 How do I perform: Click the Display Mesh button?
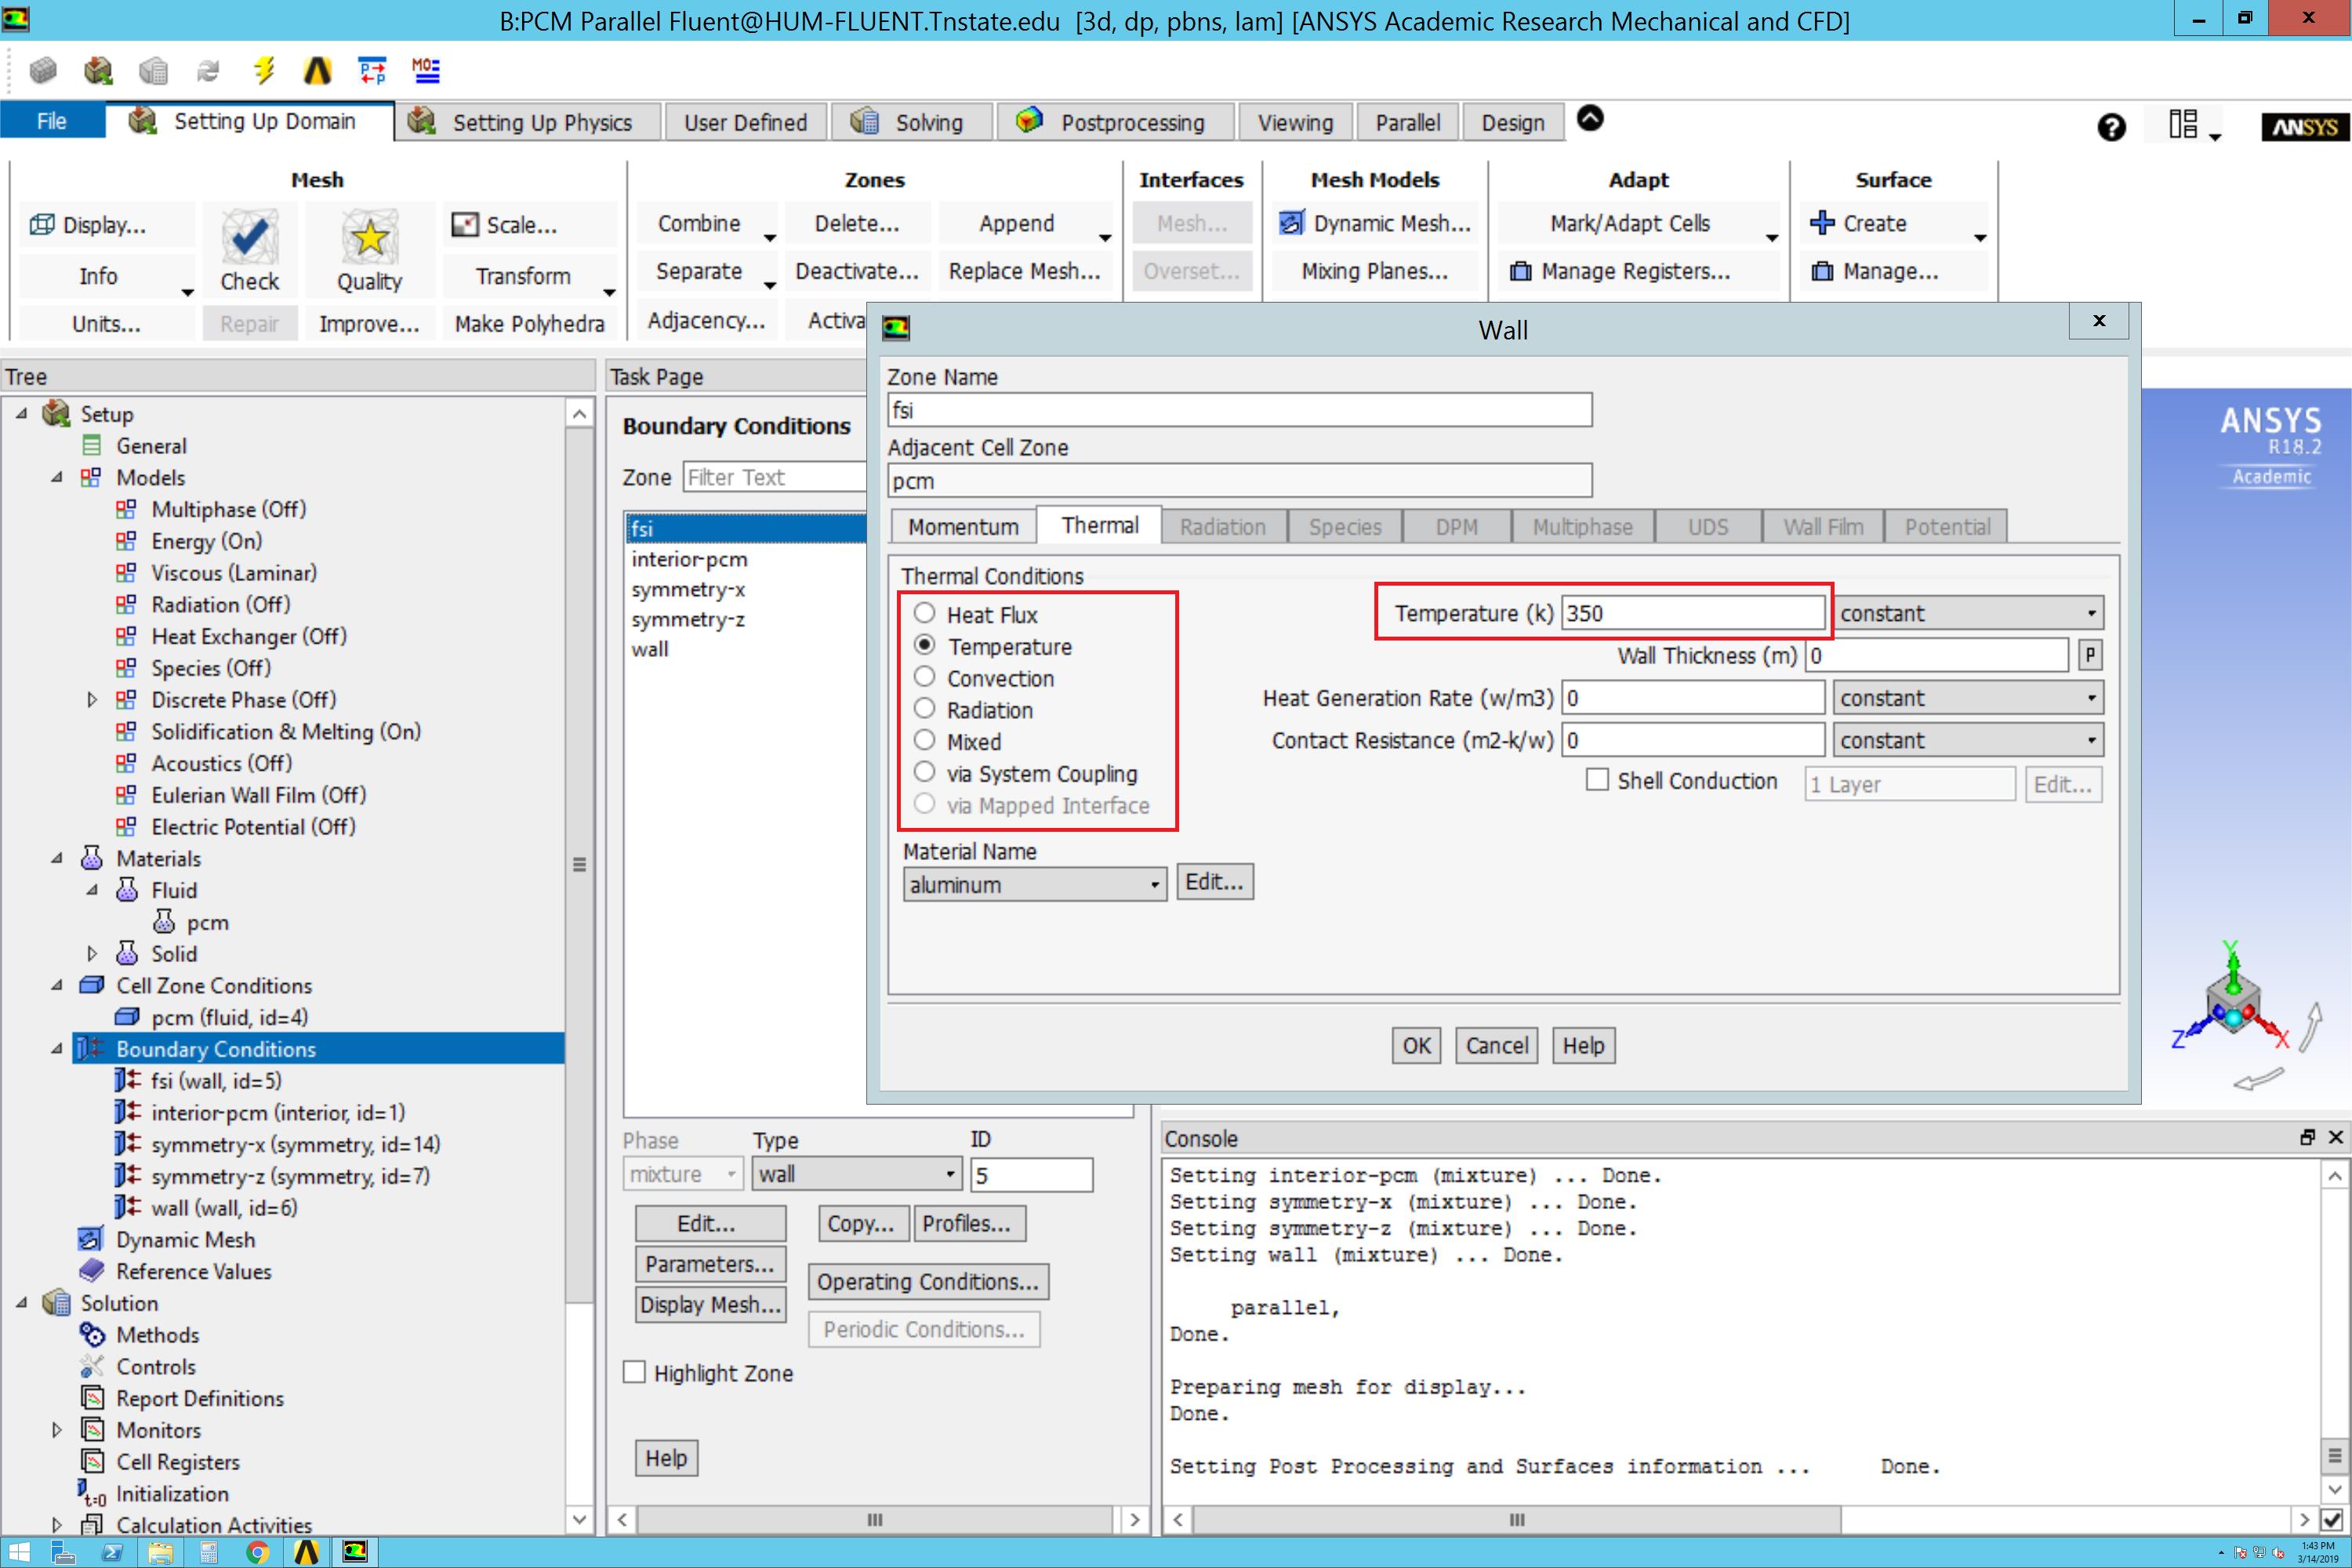click(710, 1304)
